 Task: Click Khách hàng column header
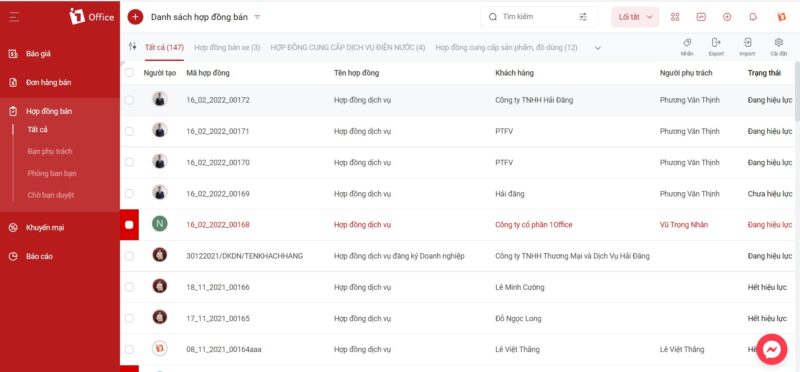[514, 73]
